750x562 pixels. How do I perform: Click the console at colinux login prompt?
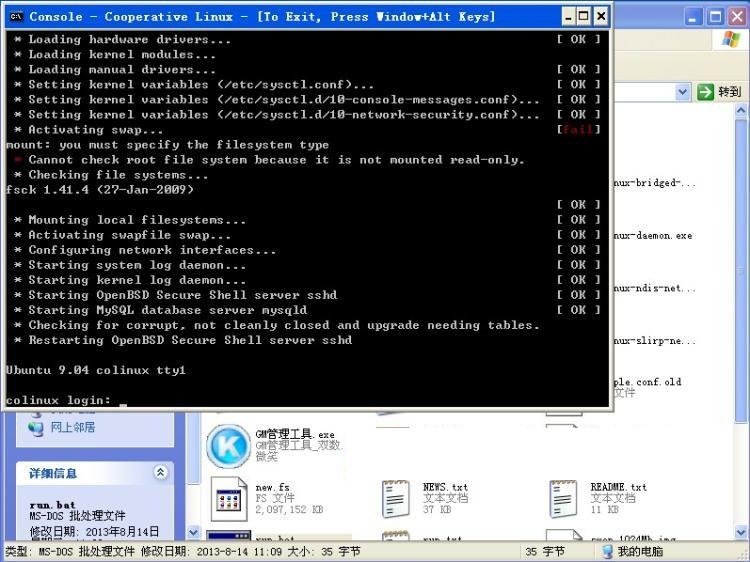pos(58,400)
